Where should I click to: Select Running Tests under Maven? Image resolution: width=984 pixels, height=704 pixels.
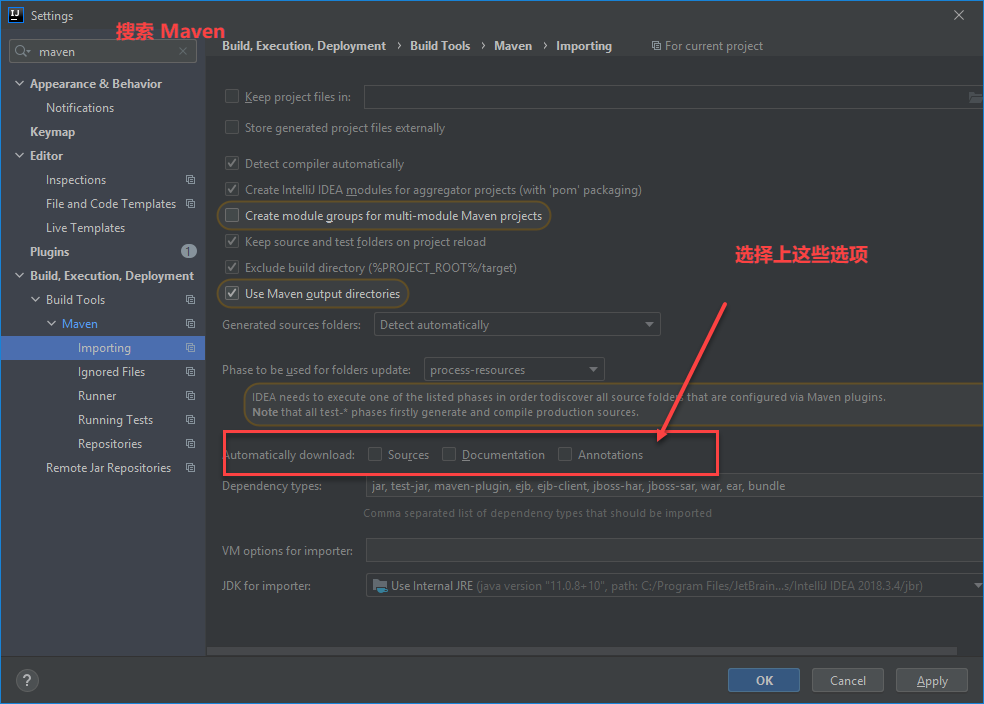(115, 420)
